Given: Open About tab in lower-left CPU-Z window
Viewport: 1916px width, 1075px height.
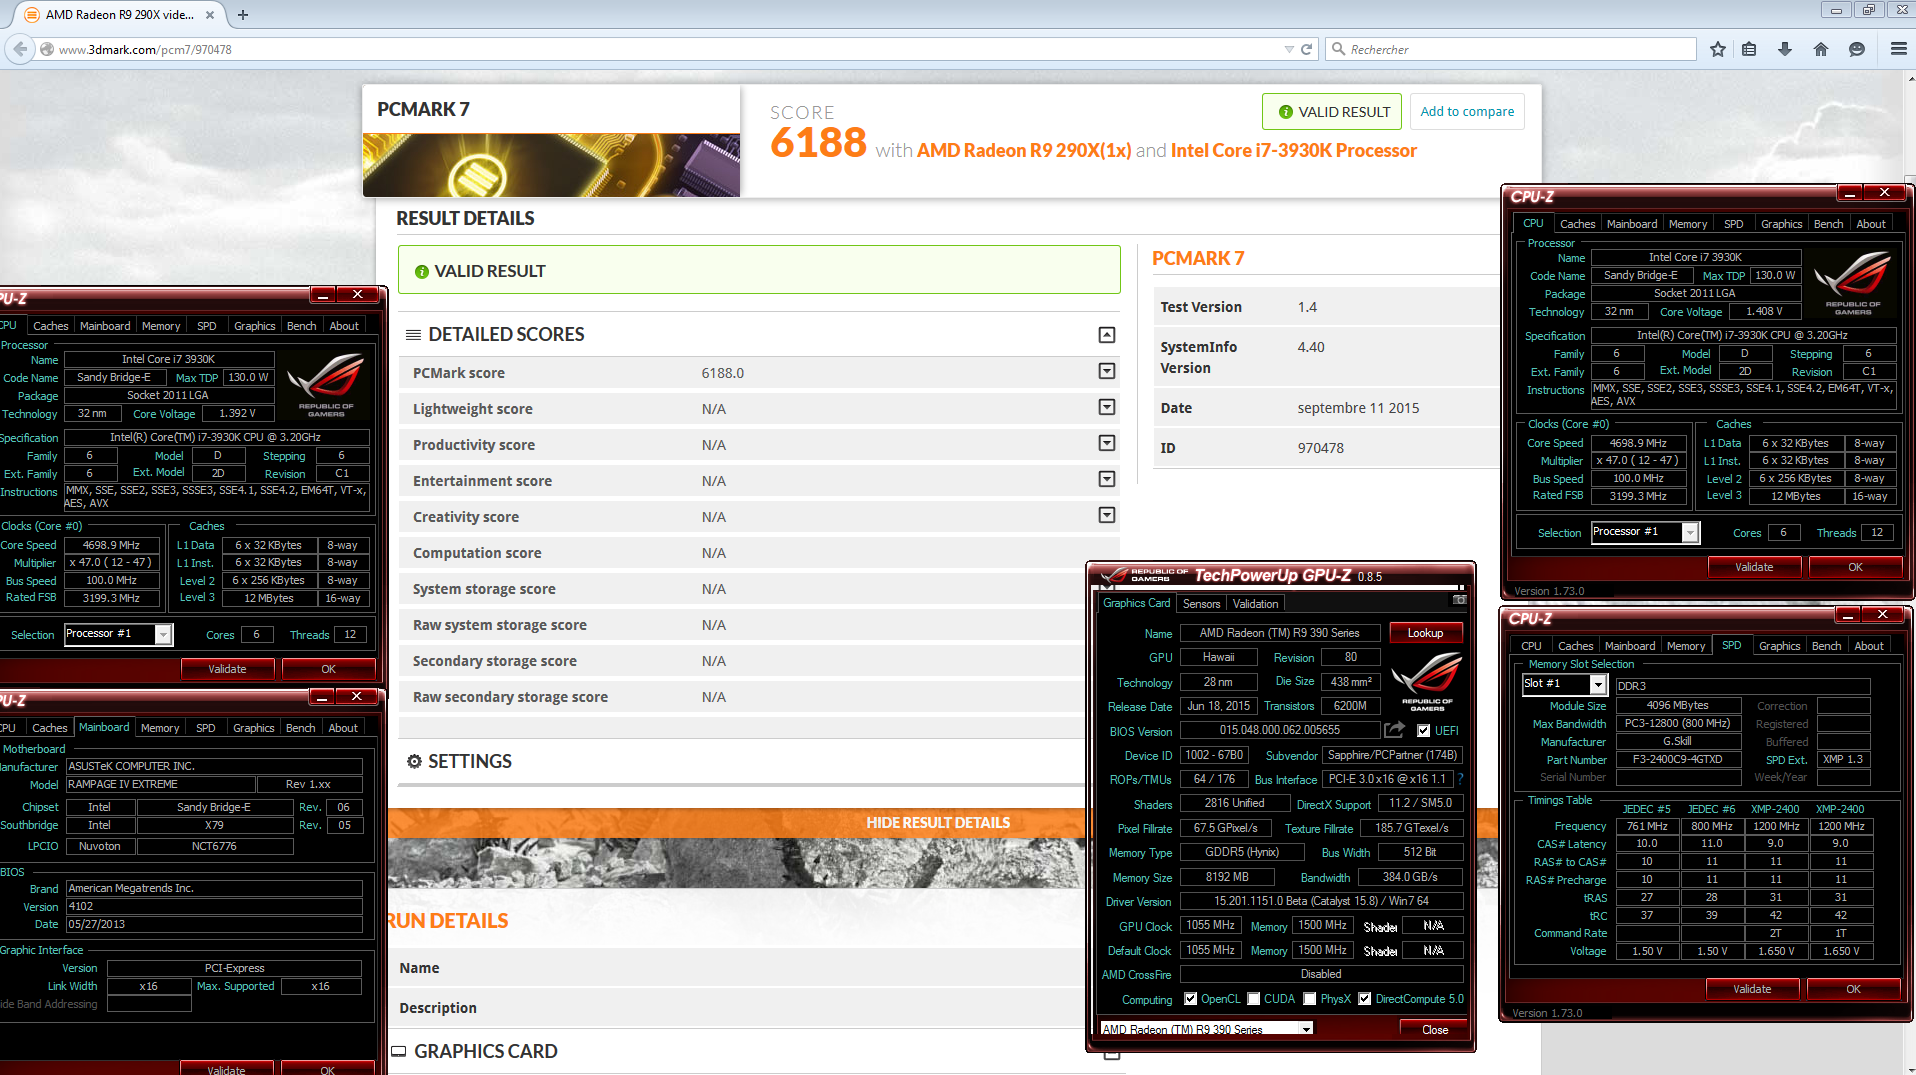Looking at the screenshot, I should (x=343, y=728).
